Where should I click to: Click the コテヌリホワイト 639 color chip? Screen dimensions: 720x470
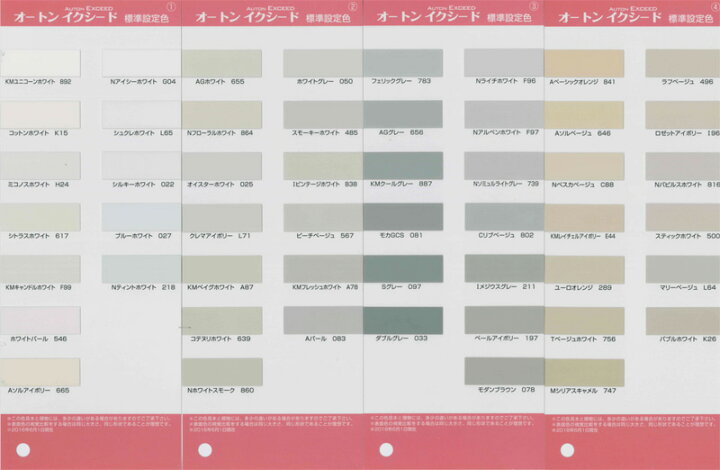(222, 320)
